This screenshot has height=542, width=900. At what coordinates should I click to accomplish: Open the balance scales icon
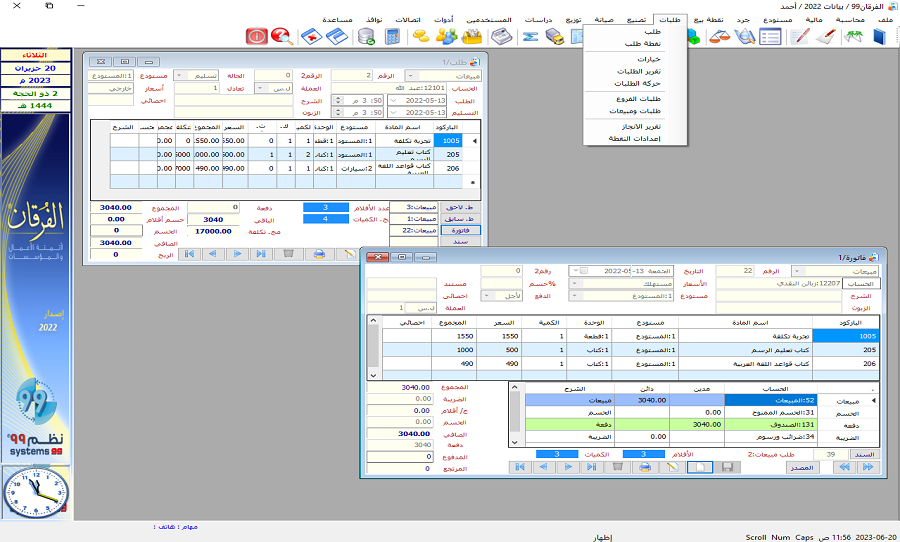719,37
